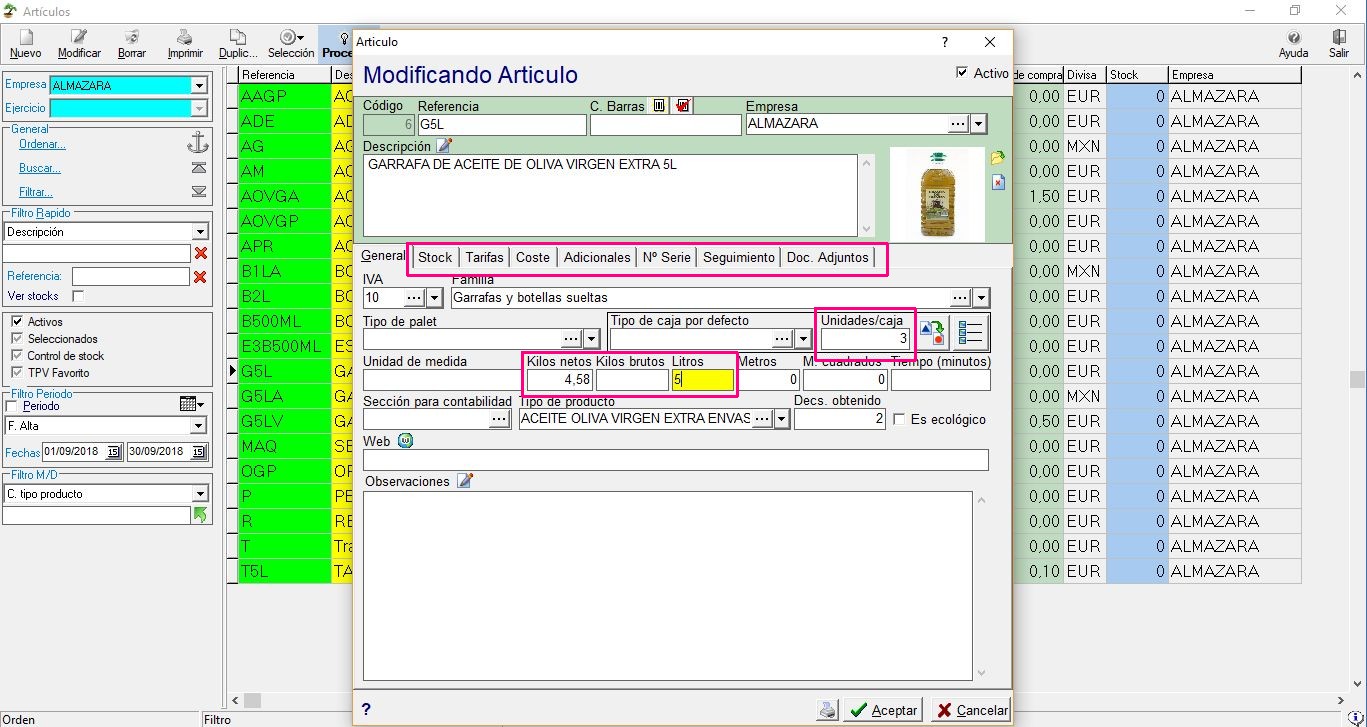
Task: Open the Web browser icon
Action: pyautogui.click(x=405, y=441)
